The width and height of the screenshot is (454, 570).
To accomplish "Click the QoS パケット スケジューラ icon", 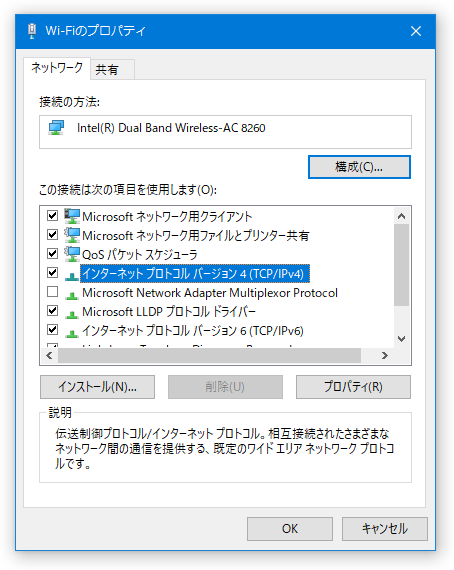I will point(72,254).
